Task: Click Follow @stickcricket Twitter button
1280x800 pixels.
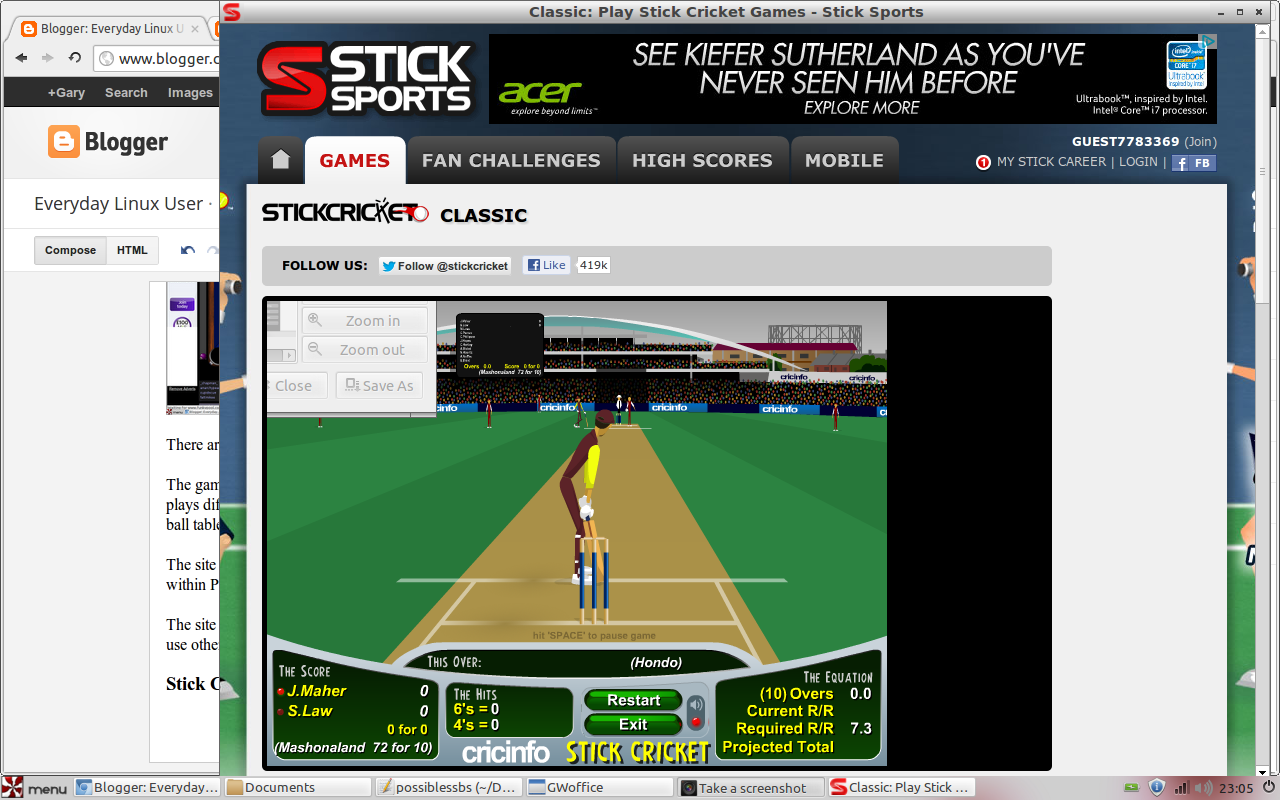Action: coord(444,266)
